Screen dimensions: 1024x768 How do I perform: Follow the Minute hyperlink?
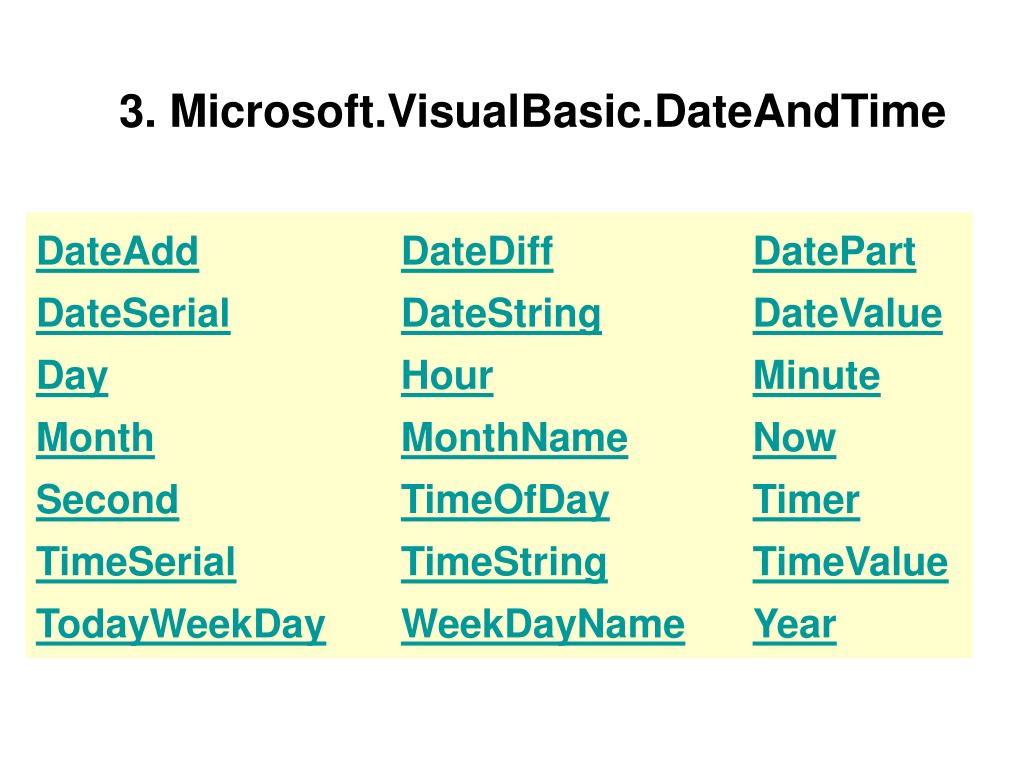[x=816, y=376]
